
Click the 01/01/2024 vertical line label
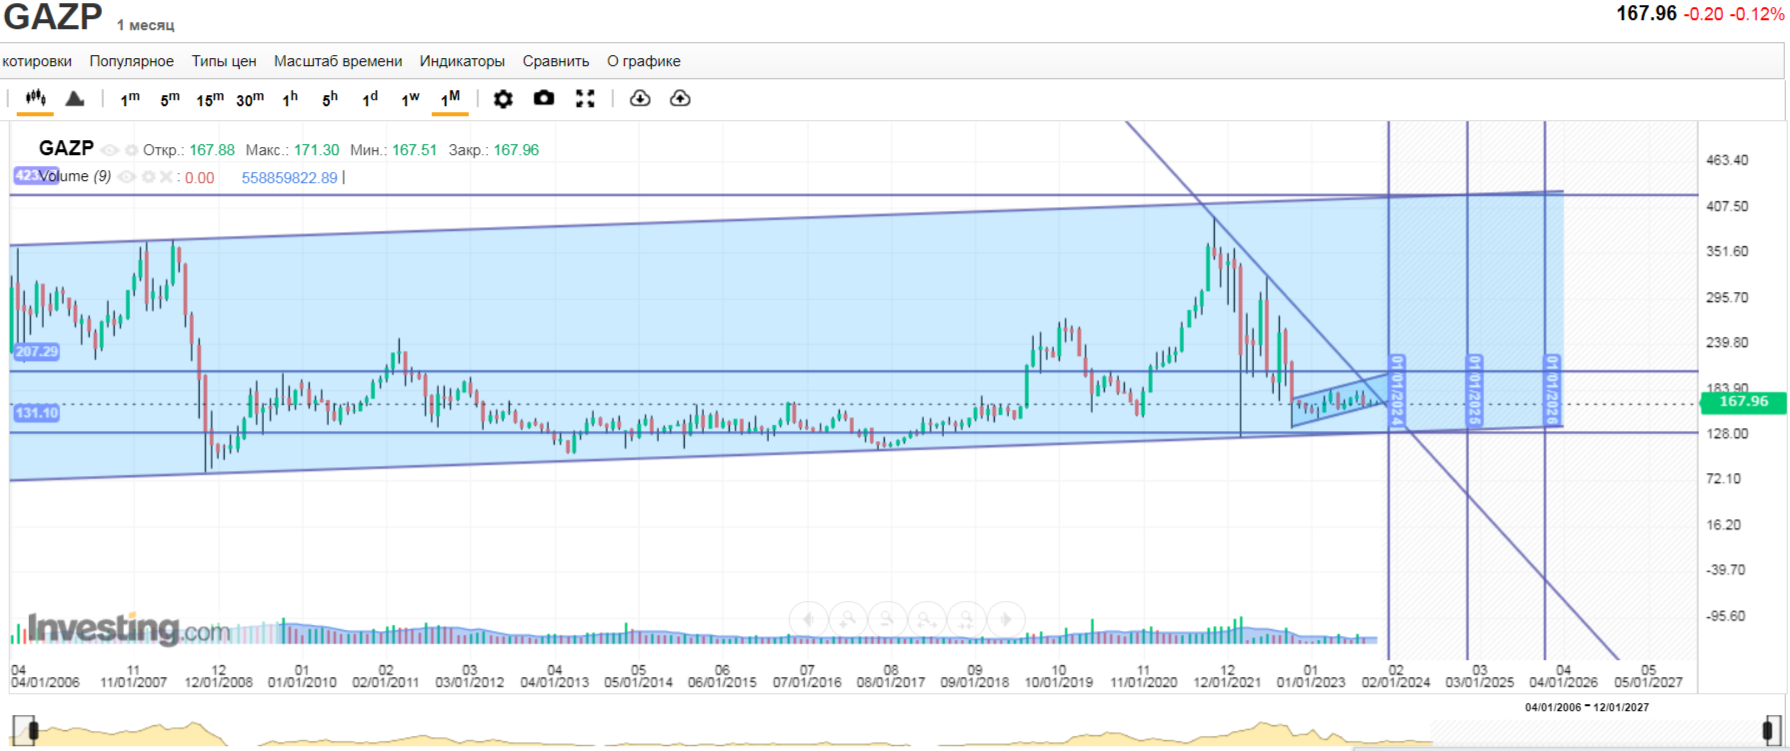tap(1397, 391)
